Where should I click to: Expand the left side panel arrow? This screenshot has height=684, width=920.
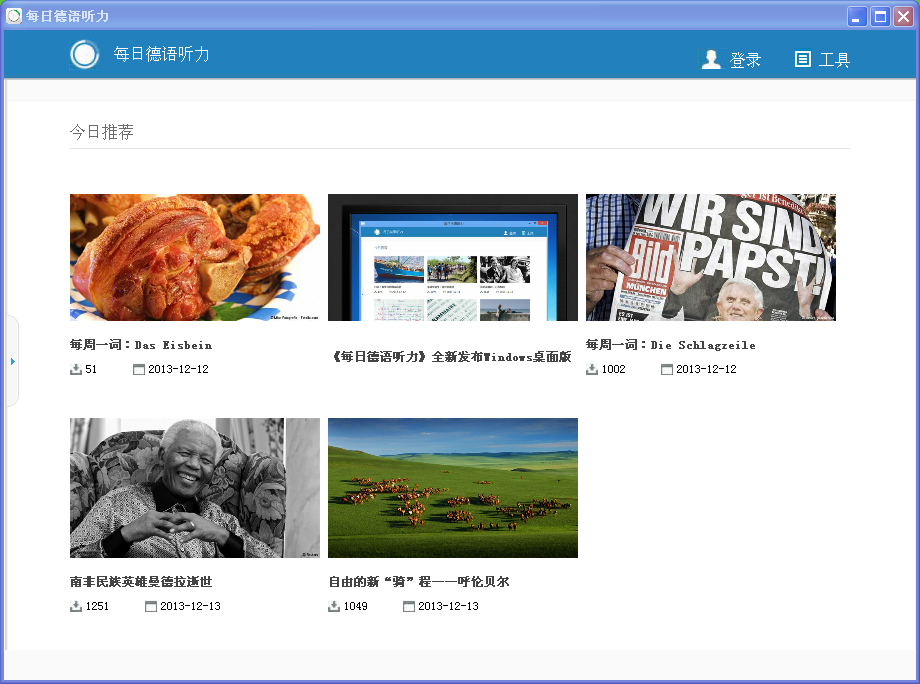(13, 361)
